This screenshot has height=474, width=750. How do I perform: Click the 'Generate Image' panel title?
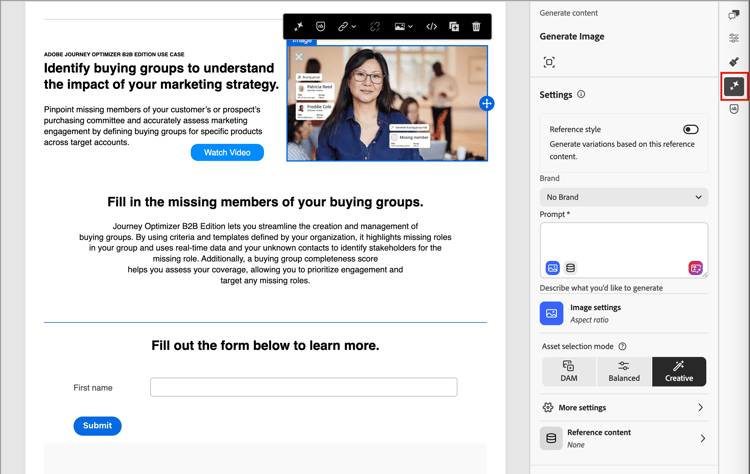(x=572, y=36)
